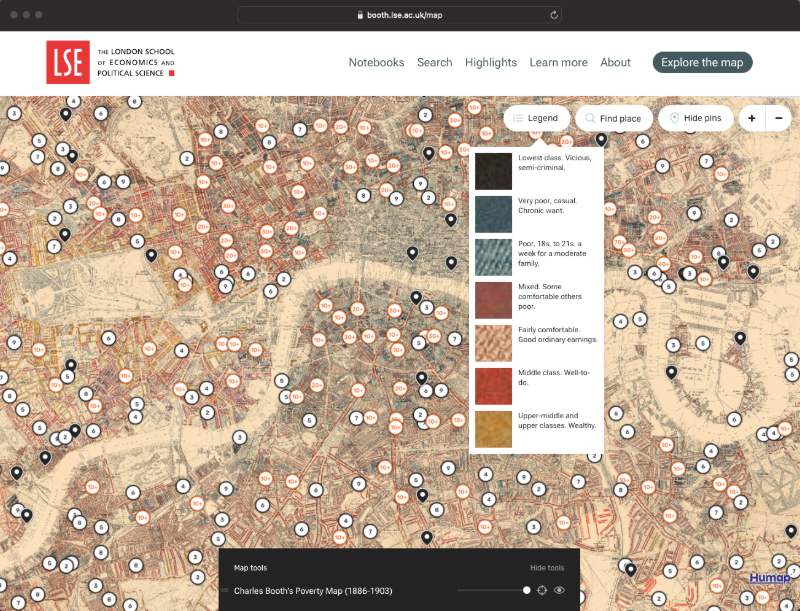The width and height of the screenshot is (800, 611).
Task: Click the browser address bar
Action: [x=399, y=15]
